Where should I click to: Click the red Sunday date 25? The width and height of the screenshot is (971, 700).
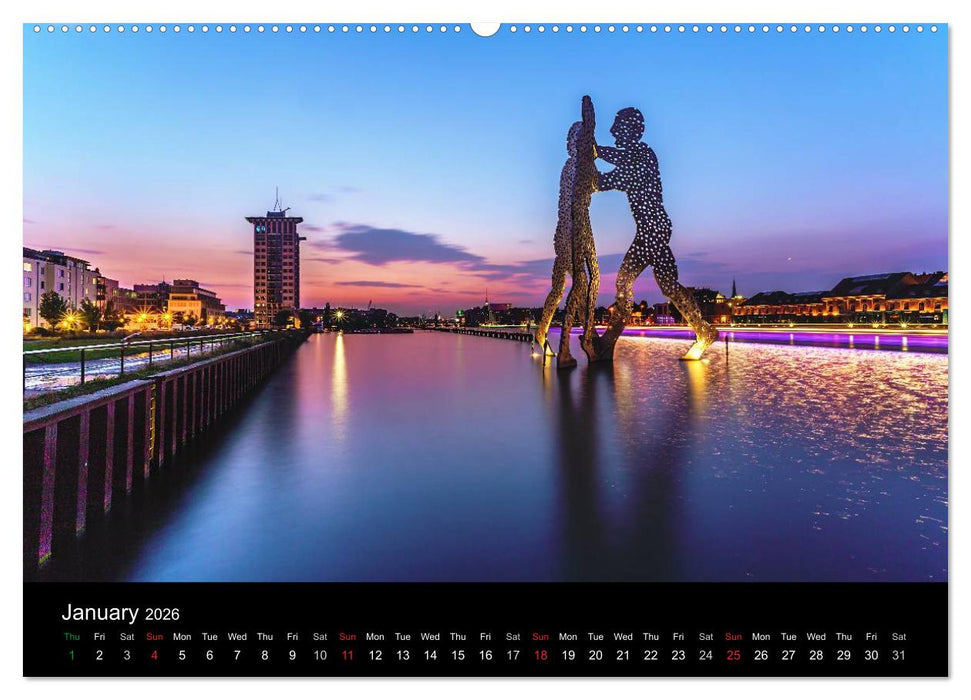pos(735,654)
